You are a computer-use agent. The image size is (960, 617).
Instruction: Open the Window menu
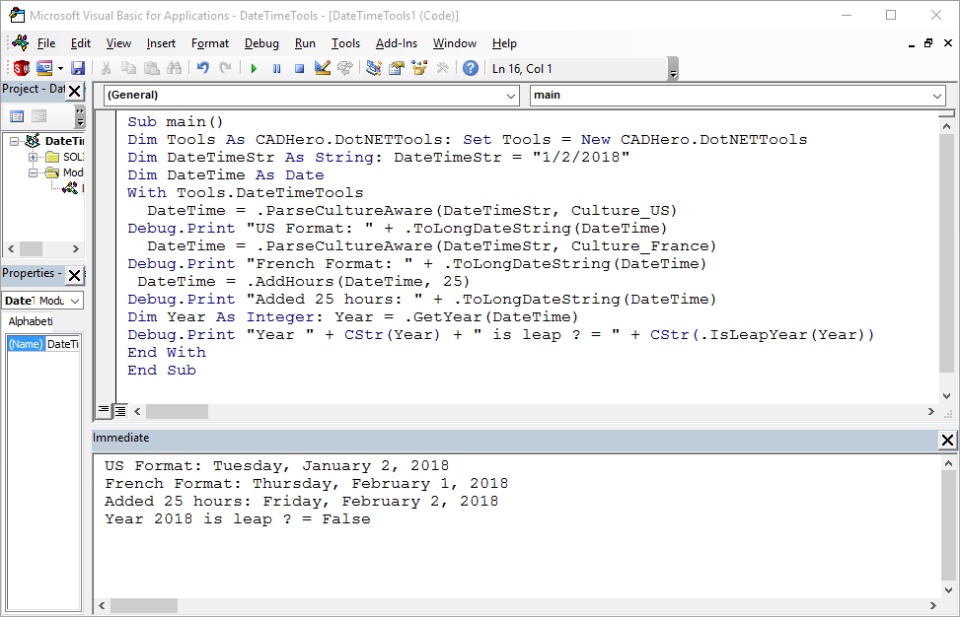454,43
